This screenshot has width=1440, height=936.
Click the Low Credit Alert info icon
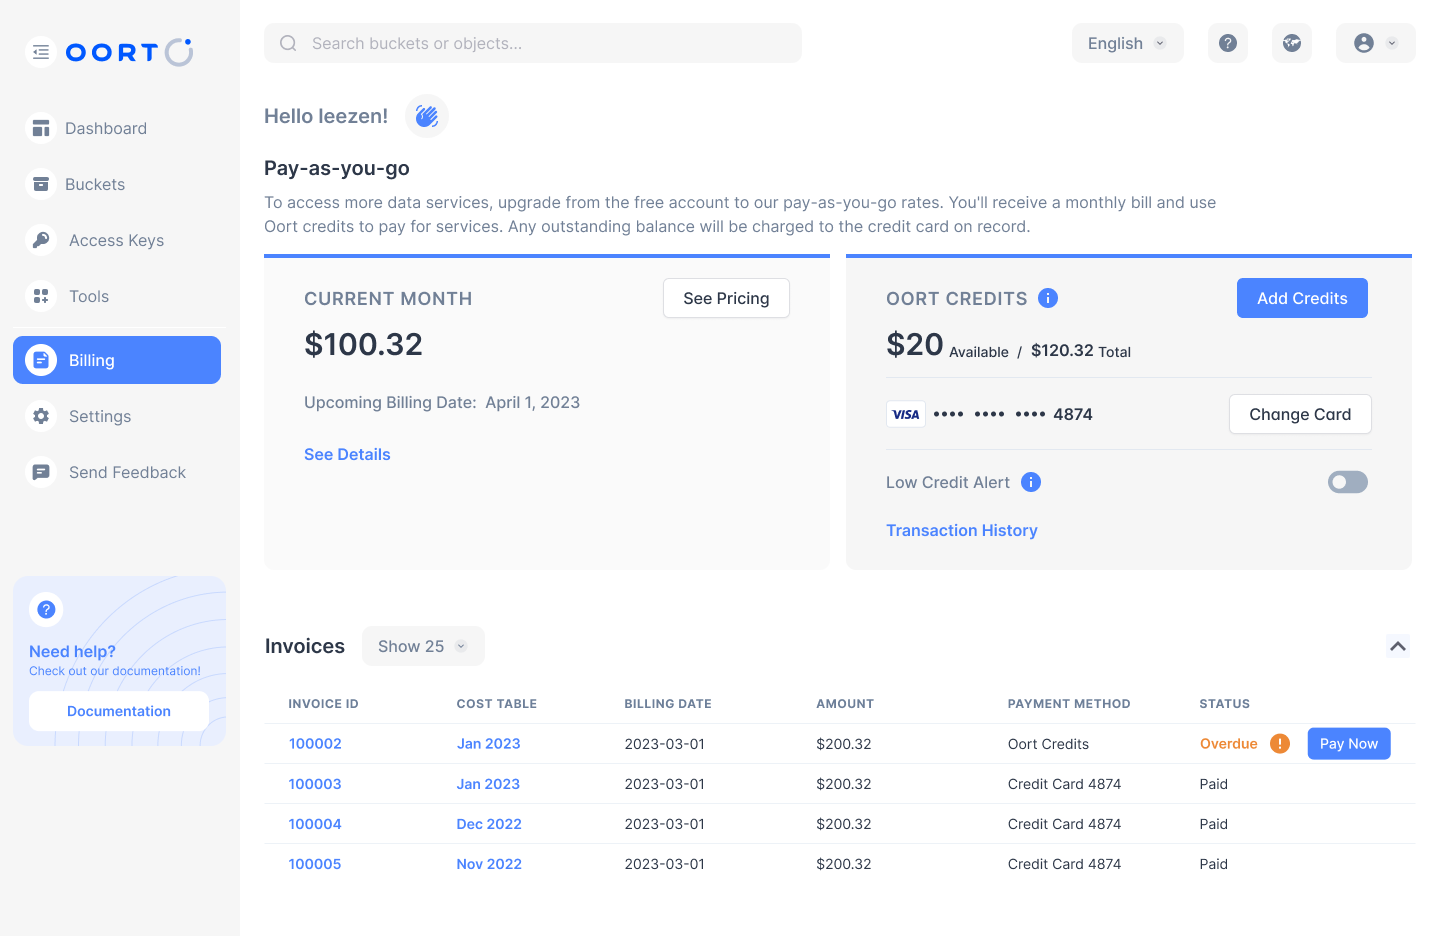coord(1031,482)
